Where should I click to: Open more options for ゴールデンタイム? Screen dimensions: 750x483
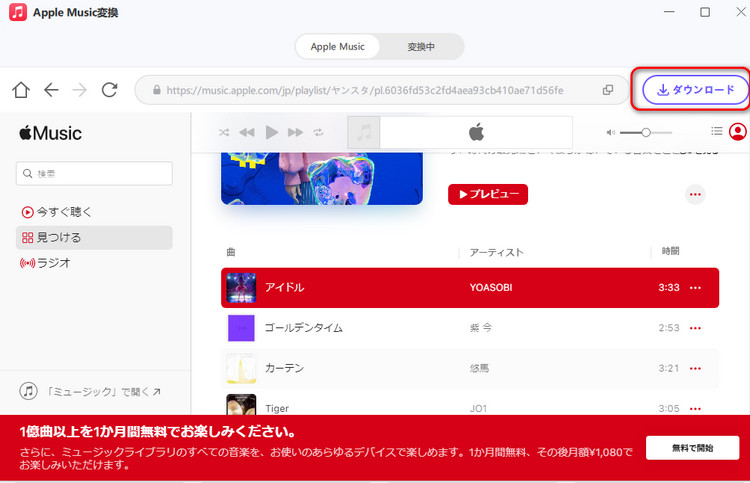pos(695,328)
